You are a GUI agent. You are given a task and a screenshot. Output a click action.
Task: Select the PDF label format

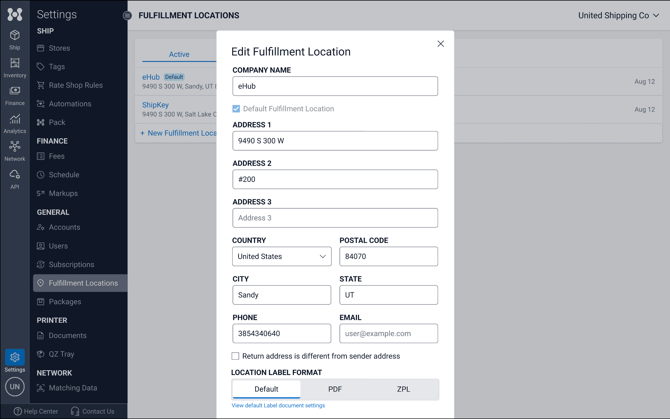point(335,389)
